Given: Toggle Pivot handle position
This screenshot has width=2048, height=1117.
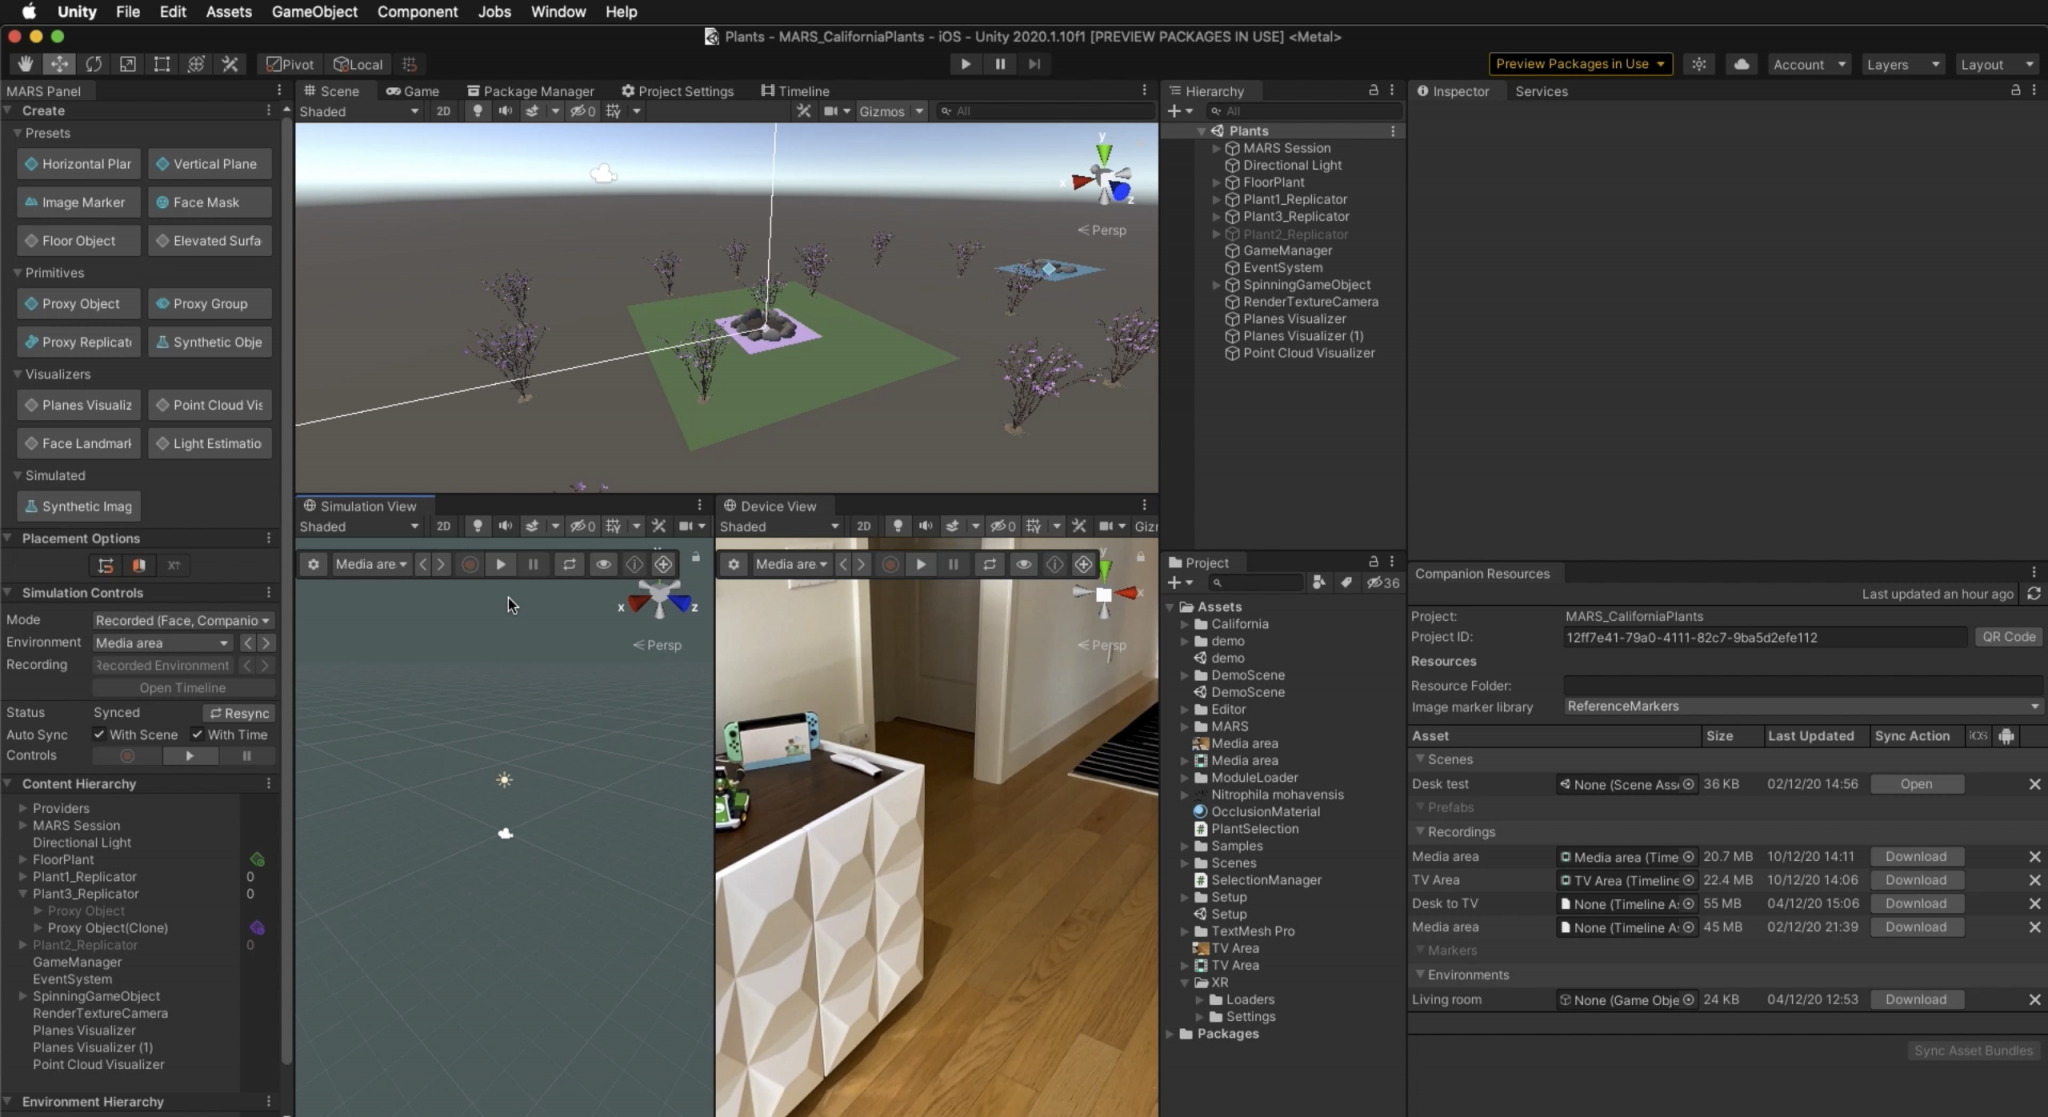Looking at the screenshot, I should tap(289, 64).
